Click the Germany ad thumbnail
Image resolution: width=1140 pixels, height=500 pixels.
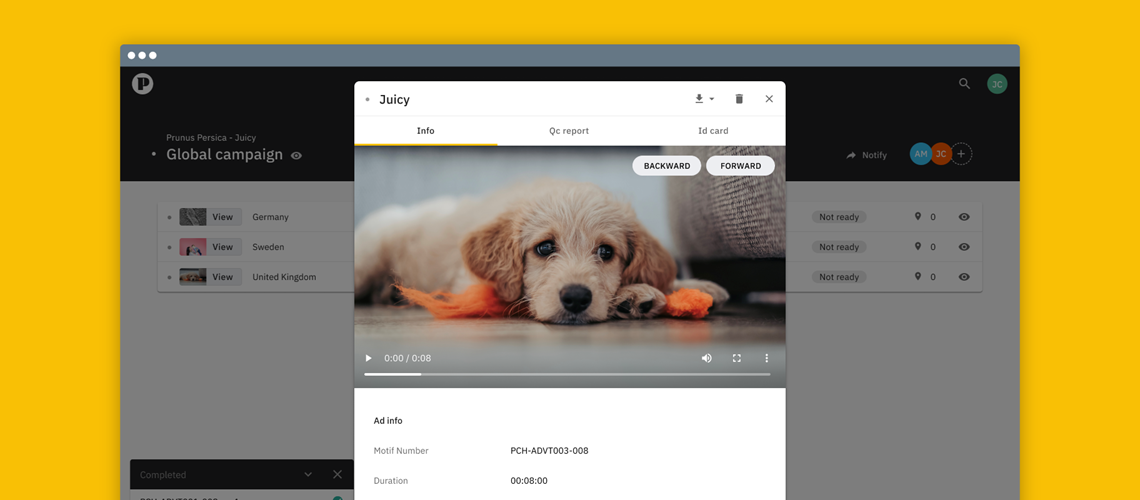point(193,217)
